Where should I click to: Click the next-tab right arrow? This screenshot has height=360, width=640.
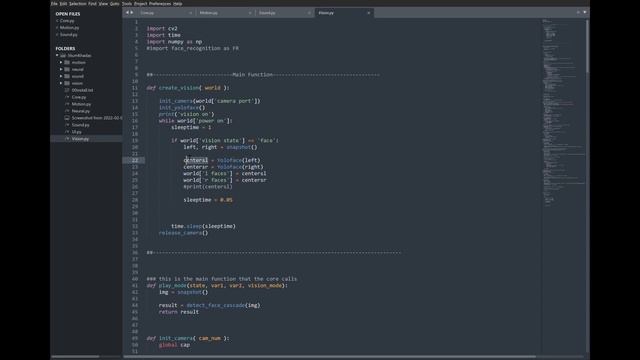pos(131,13)
